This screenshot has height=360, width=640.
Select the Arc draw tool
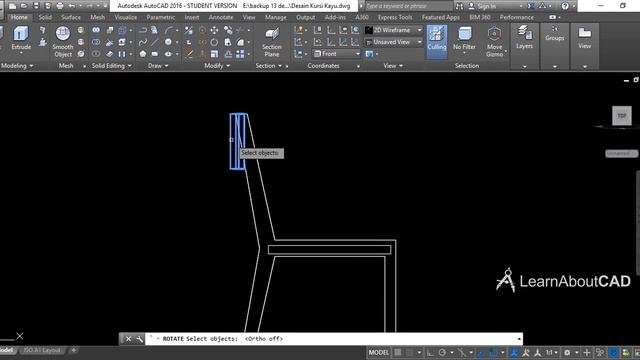[x=169, y=30]
